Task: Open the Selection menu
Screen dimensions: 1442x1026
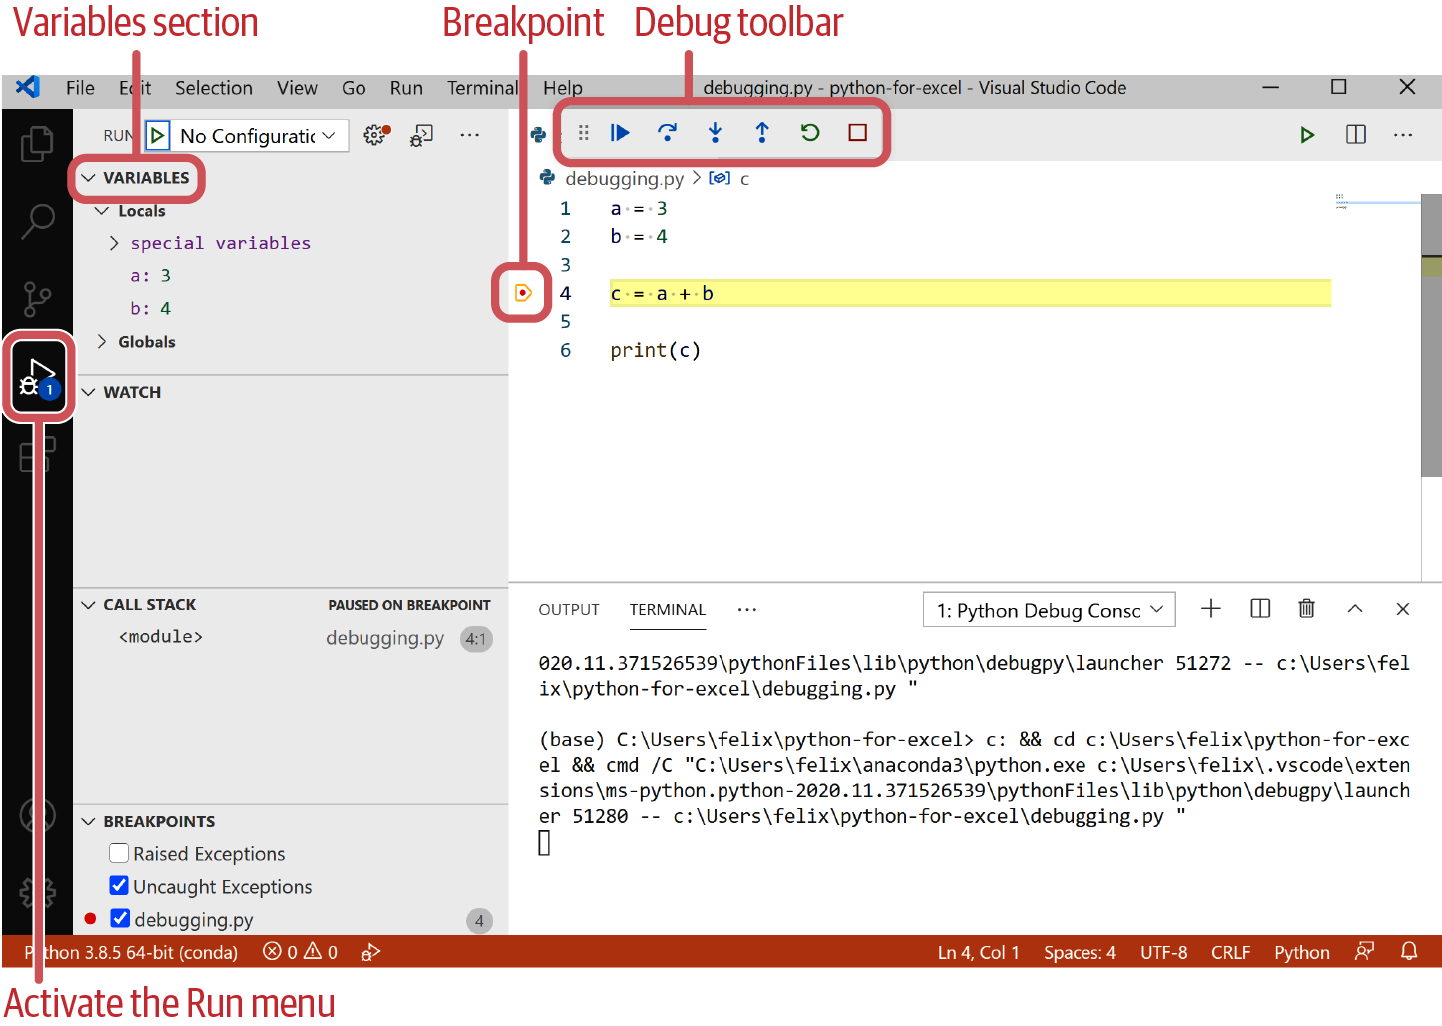Action: (214, 88)
